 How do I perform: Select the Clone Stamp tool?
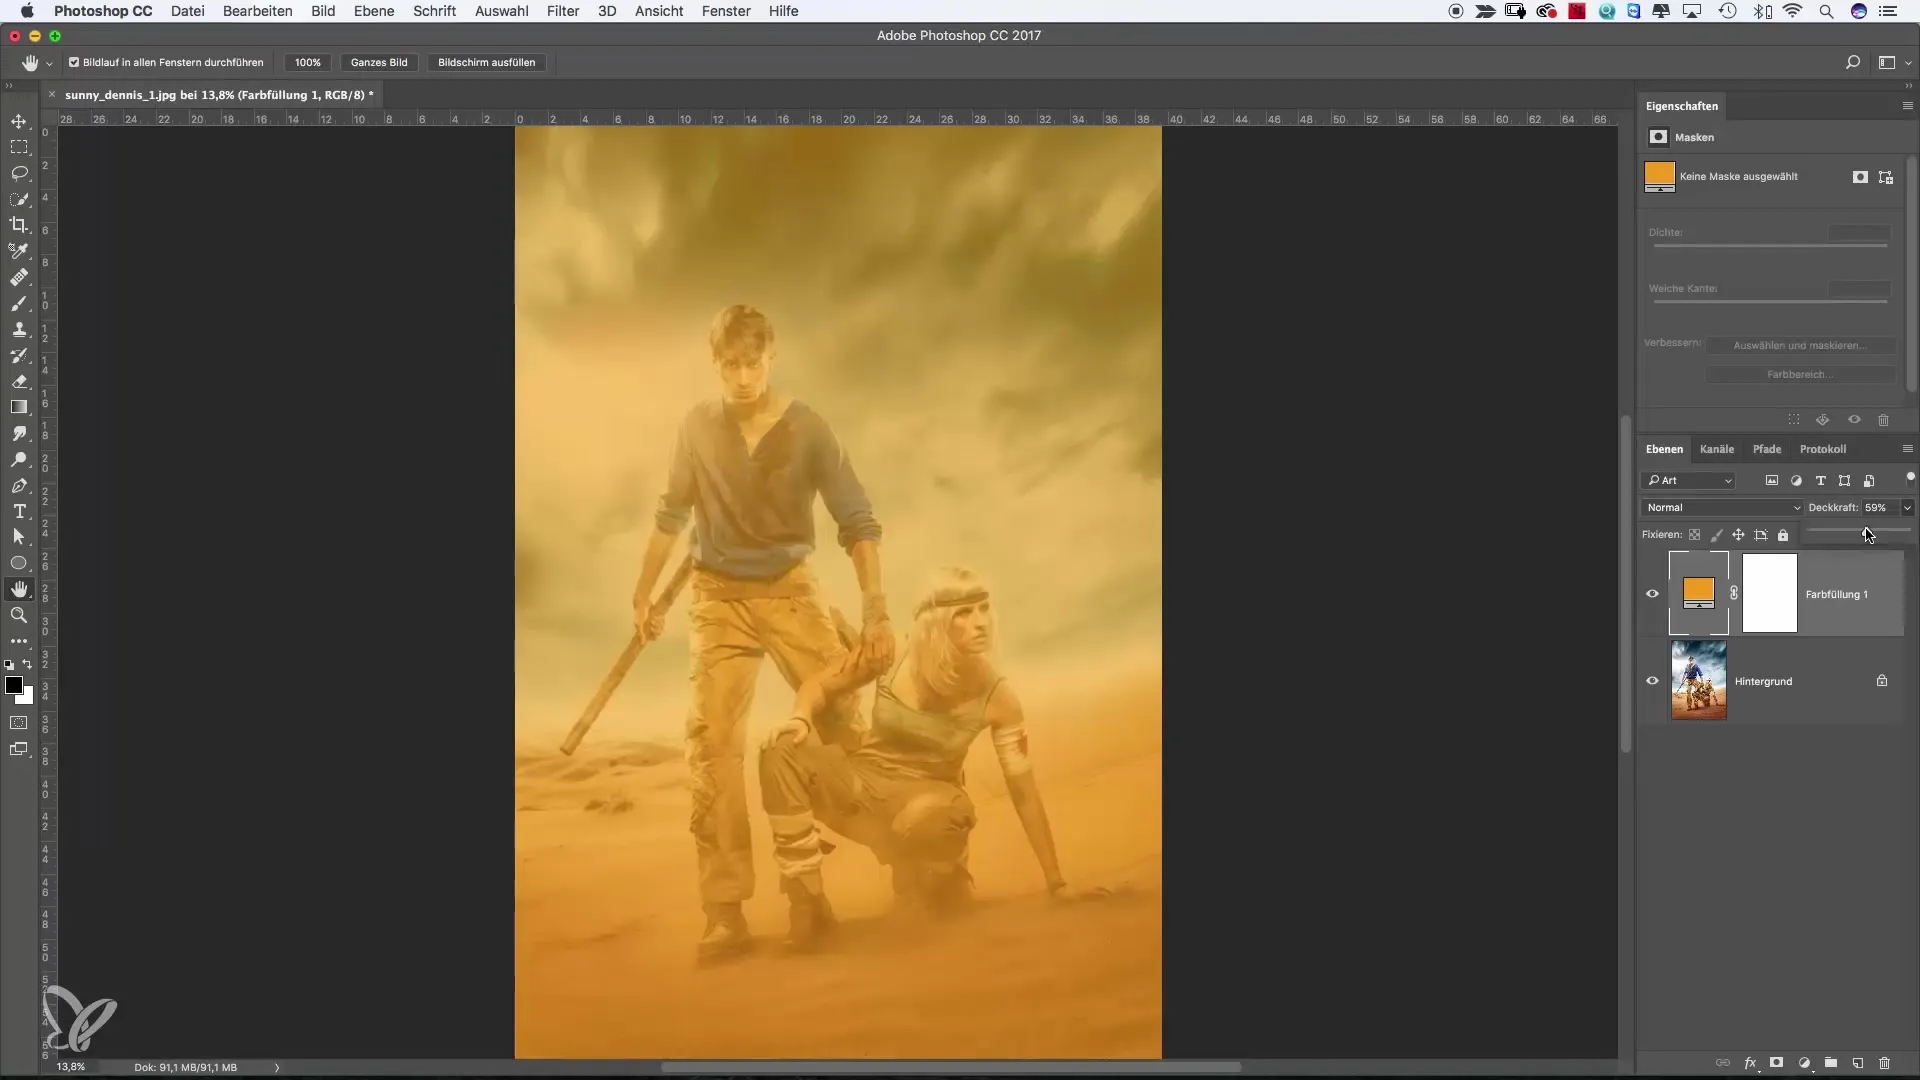coord(19,329)
